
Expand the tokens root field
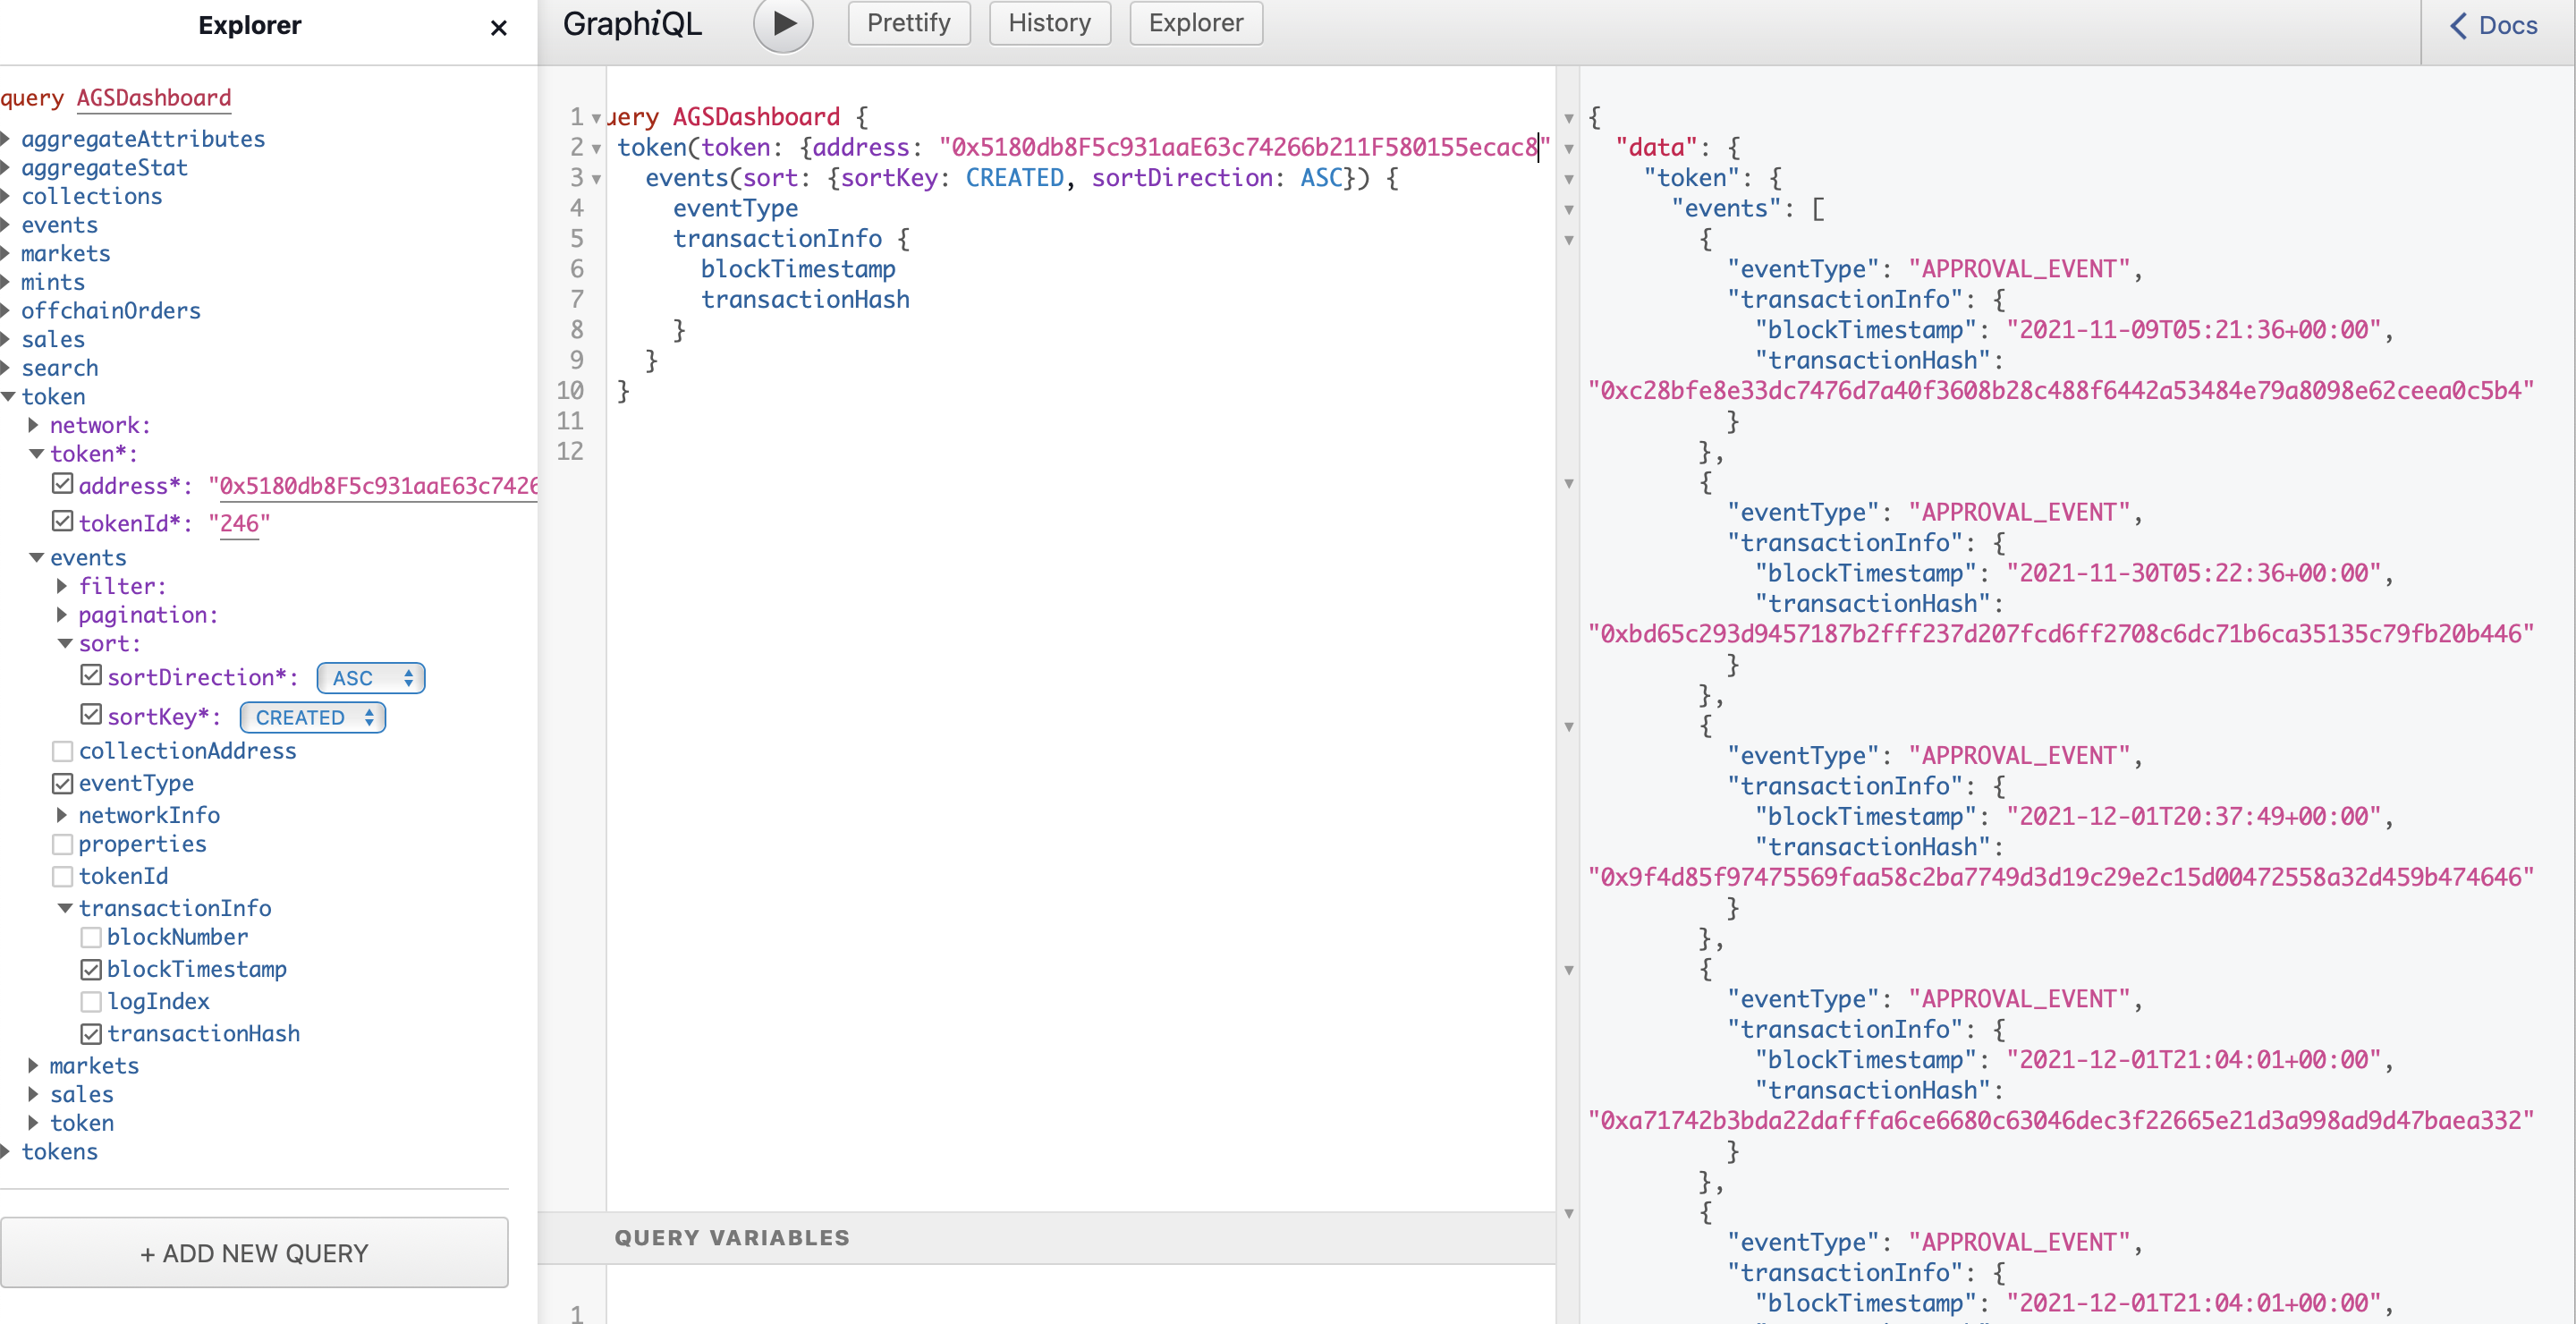[6, 1151]
